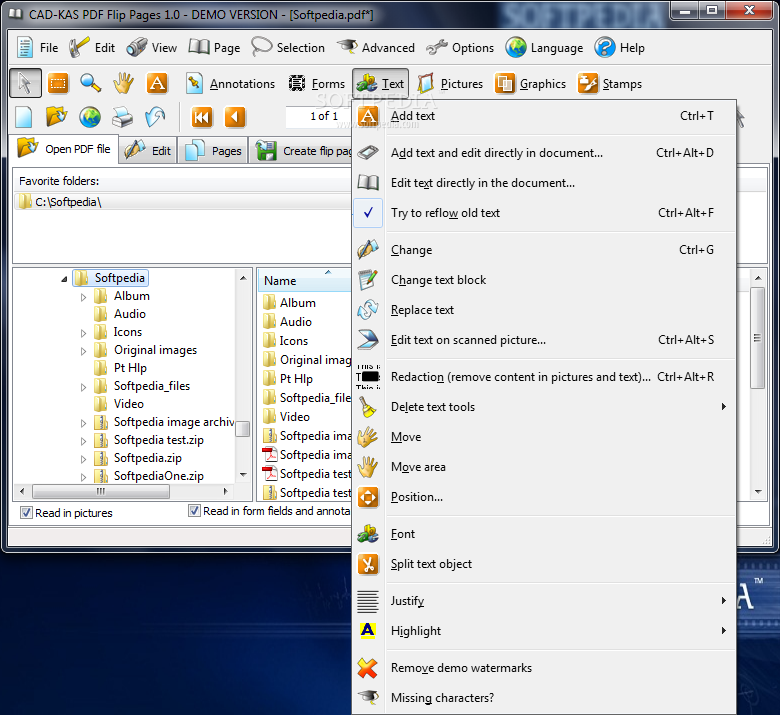Viewport: 780px width, 715px height.
Task: Switch to the Pages tab
Action: tap(214, 151)
